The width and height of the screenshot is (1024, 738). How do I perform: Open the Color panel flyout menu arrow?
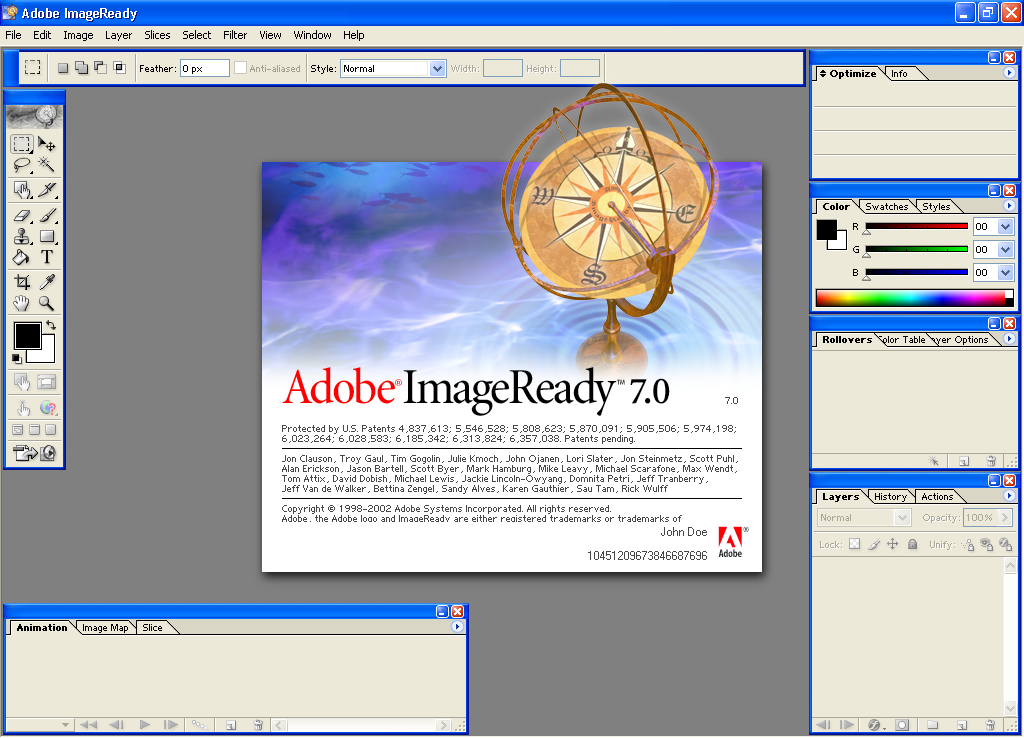point(1009,206)
